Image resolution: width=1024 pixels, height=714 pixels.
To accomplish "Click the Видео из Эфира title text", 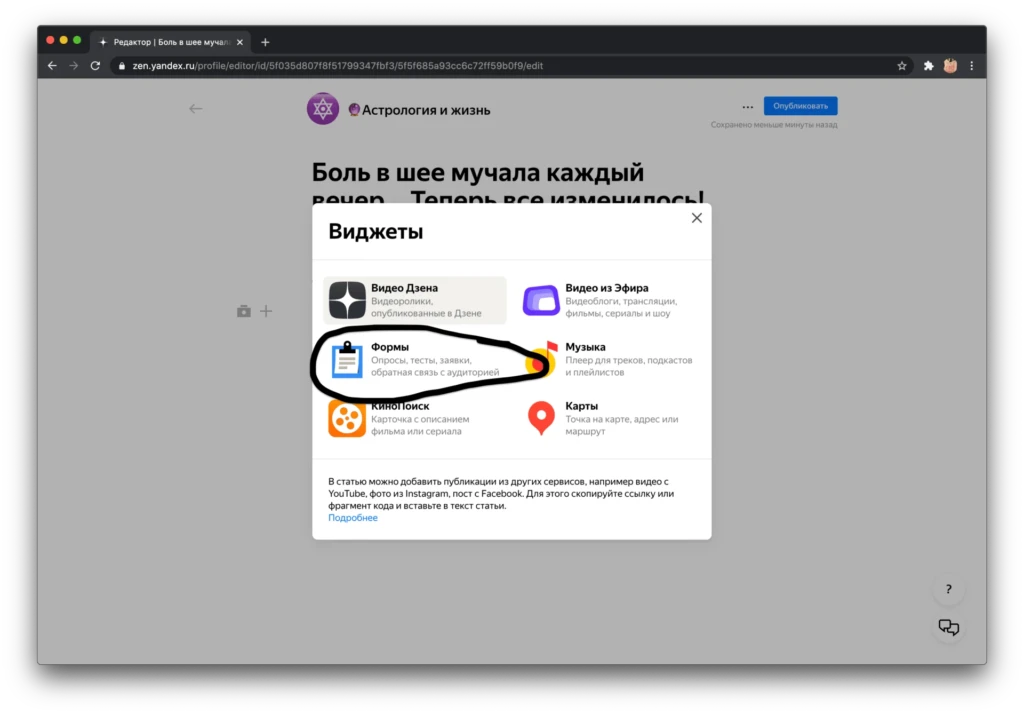I will point(607,288).
